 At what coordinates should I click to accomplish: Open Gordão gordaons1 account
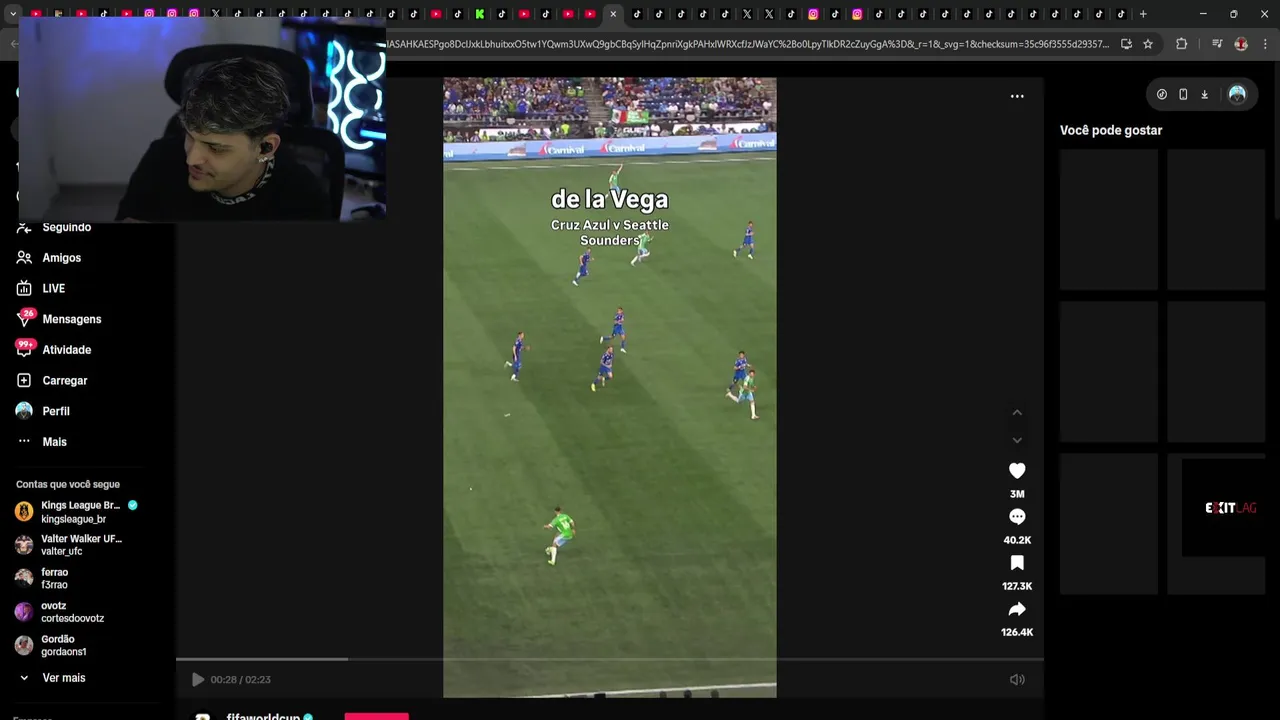click(x=51, y=645)
